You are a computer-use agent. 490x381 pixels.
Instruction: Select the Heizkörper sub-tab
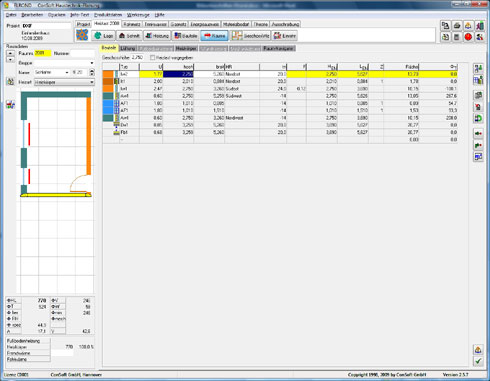click(186, 48)
